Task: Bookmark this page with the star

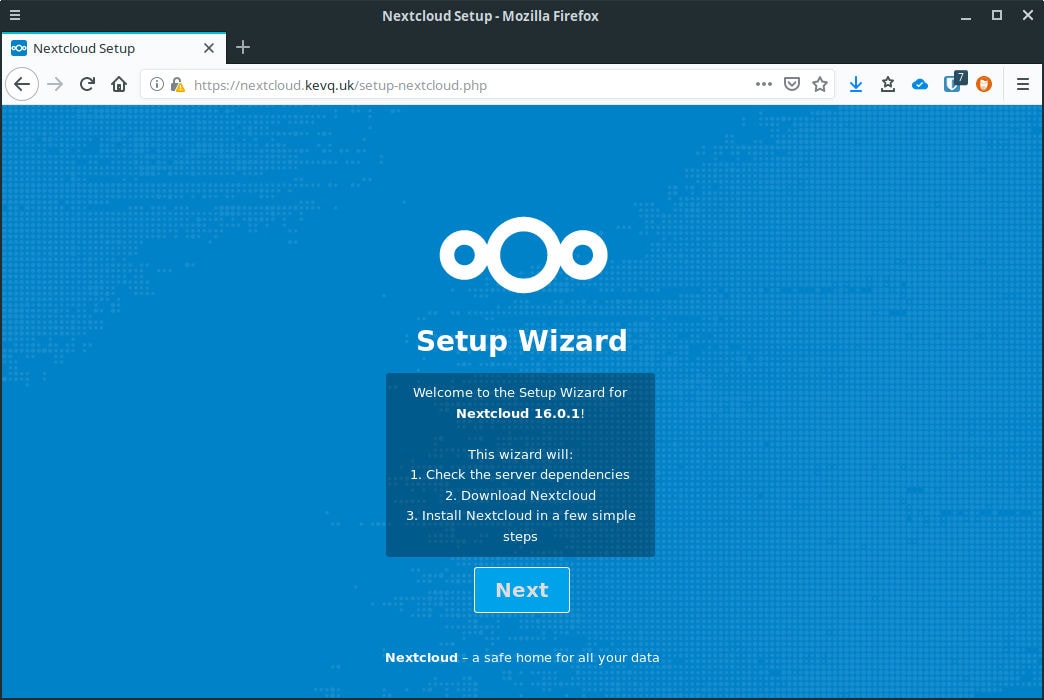Action: (821, 84)
